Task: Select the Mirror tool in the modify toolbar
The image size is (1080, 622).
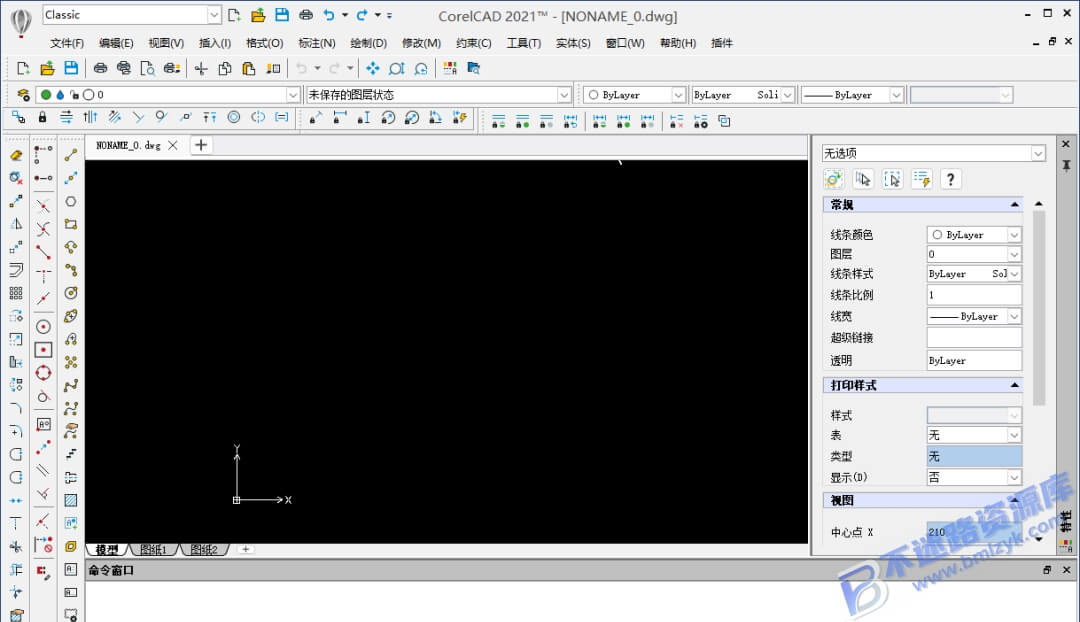Action: tap(16, 224)
